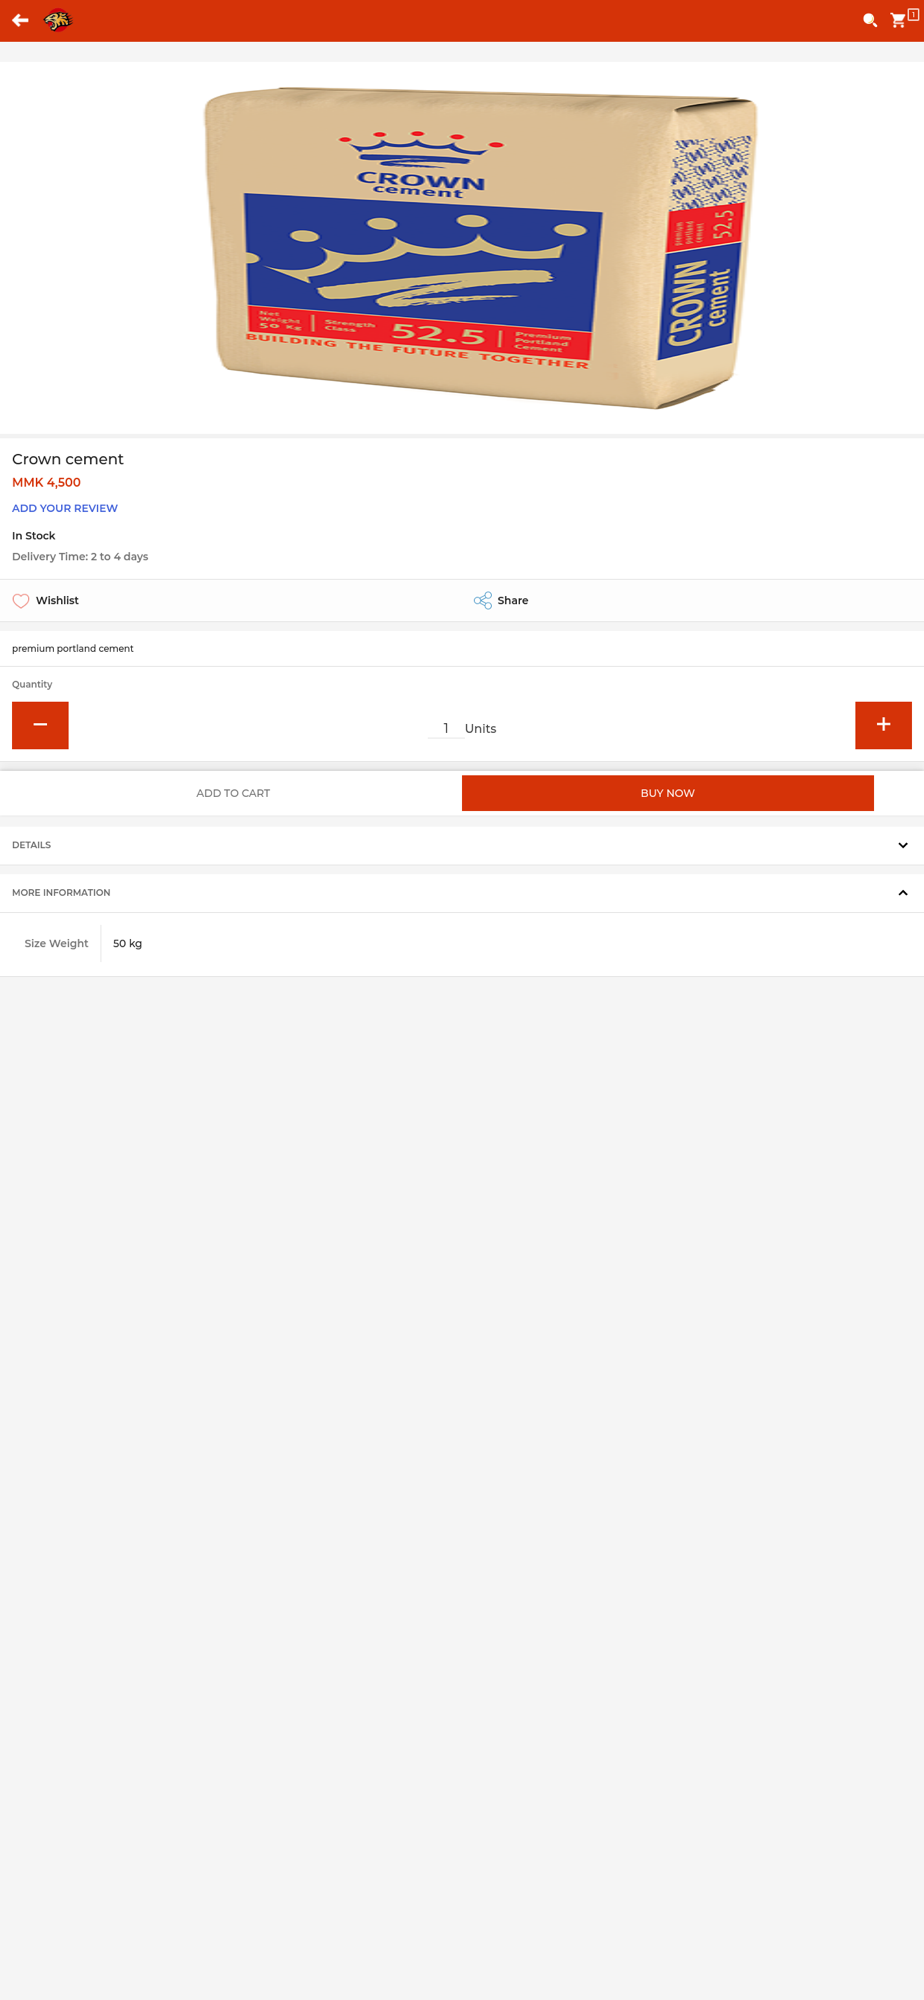Image resolution: width=924 pixels, height=2000 pixels.
Task: Tap the Wishlist heart icon
Action: click(x=21, y=601)
